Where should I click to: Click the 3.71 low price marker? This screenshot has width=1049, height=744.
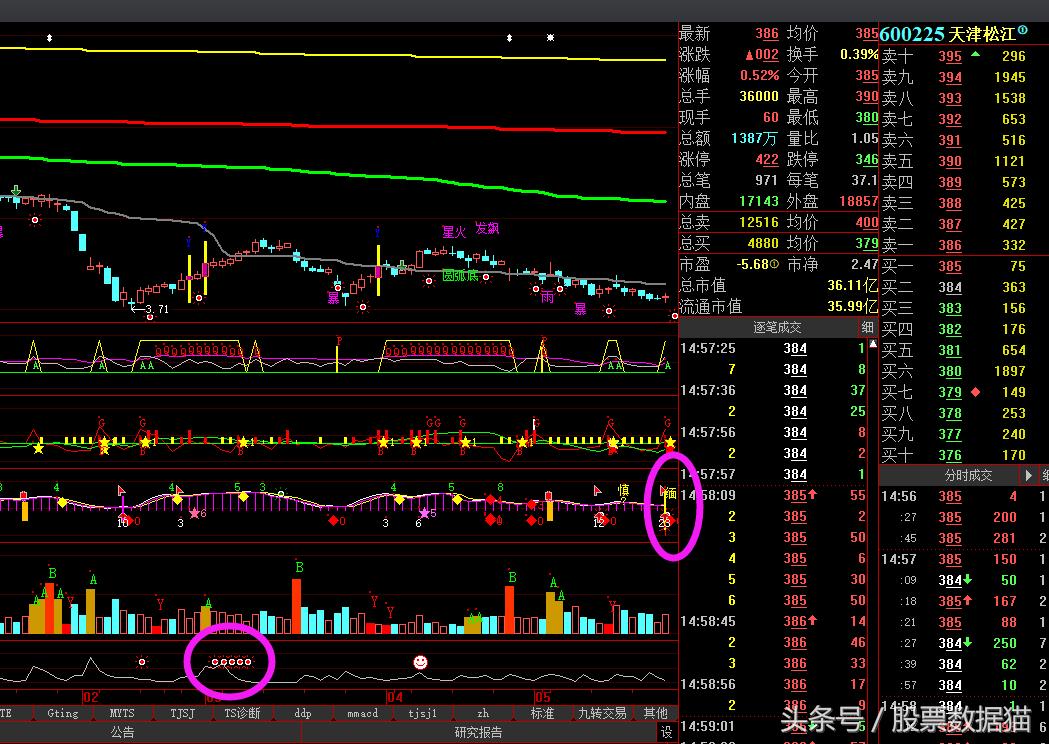157,309
